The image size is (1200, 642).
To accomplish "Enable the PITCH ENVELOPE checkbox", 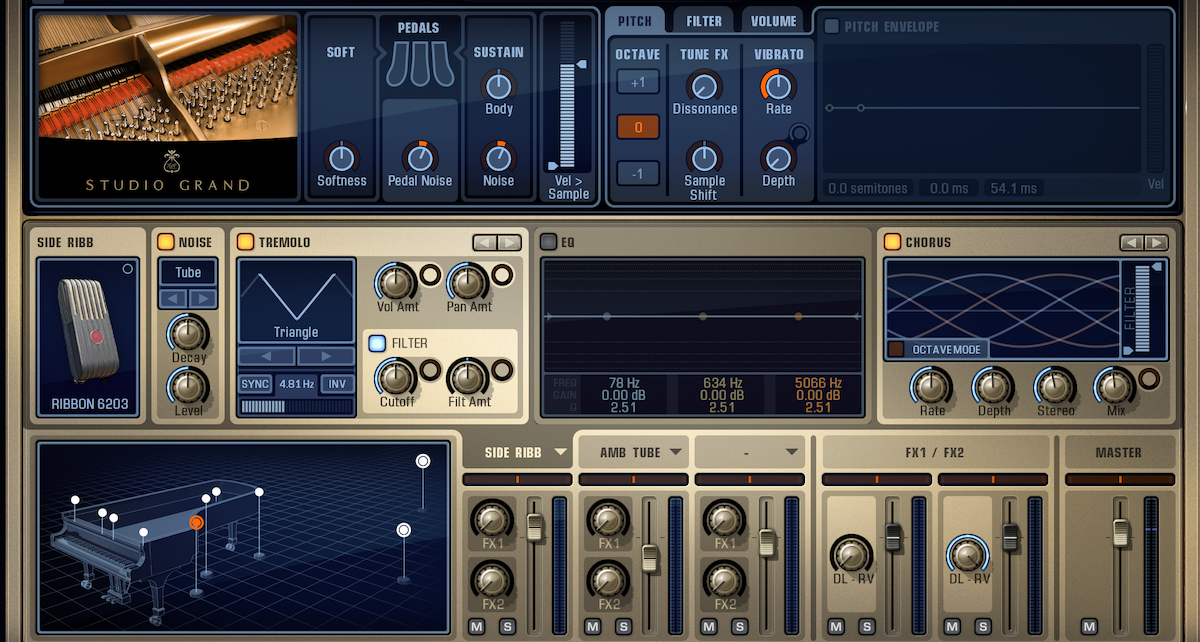I will pyautogui.click(x=832, y=27).
